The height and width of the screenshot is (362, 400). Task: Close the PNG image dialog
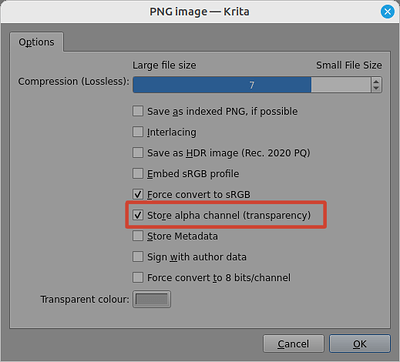tap(387, 12)
